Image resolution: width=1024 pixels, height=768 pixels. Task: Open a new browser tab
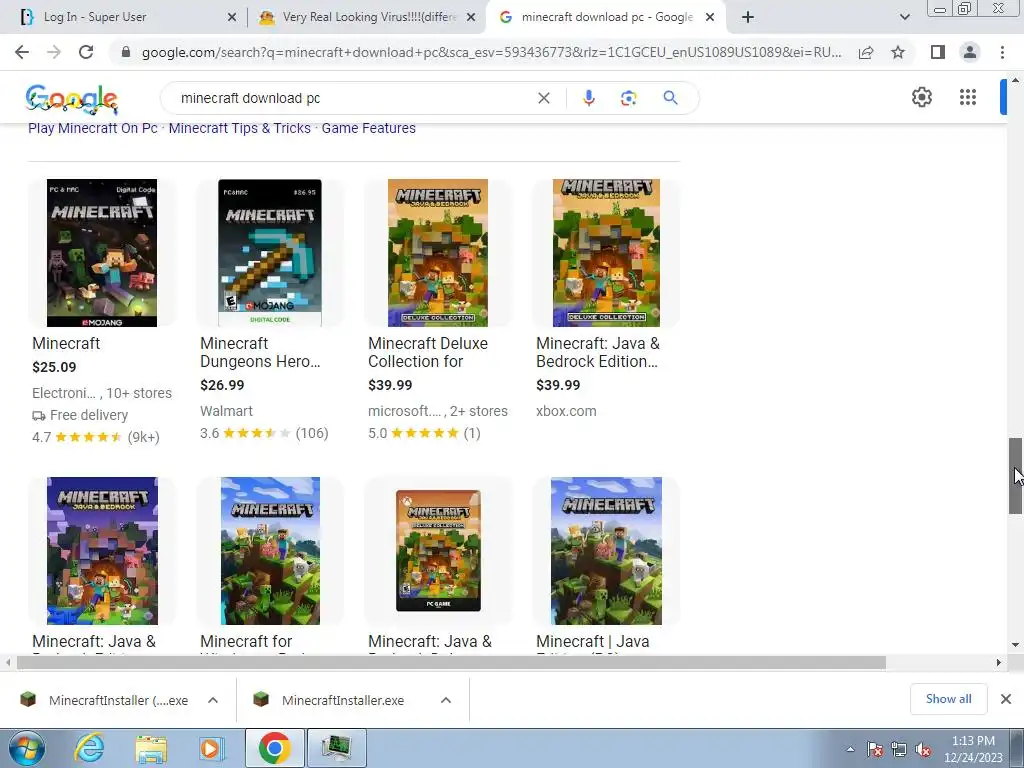coord(748,17)
